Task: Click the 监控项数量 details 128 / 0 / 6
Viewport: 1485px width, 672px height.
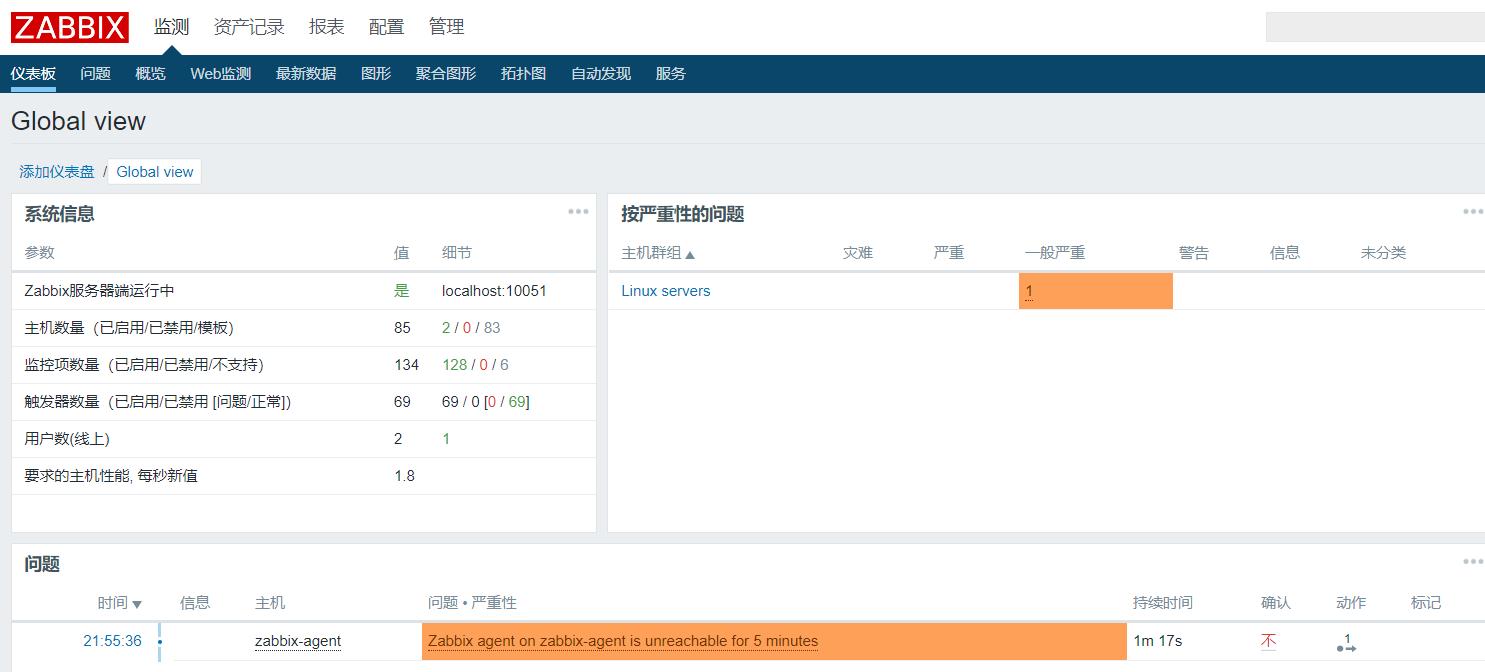Action: [475, 365]
